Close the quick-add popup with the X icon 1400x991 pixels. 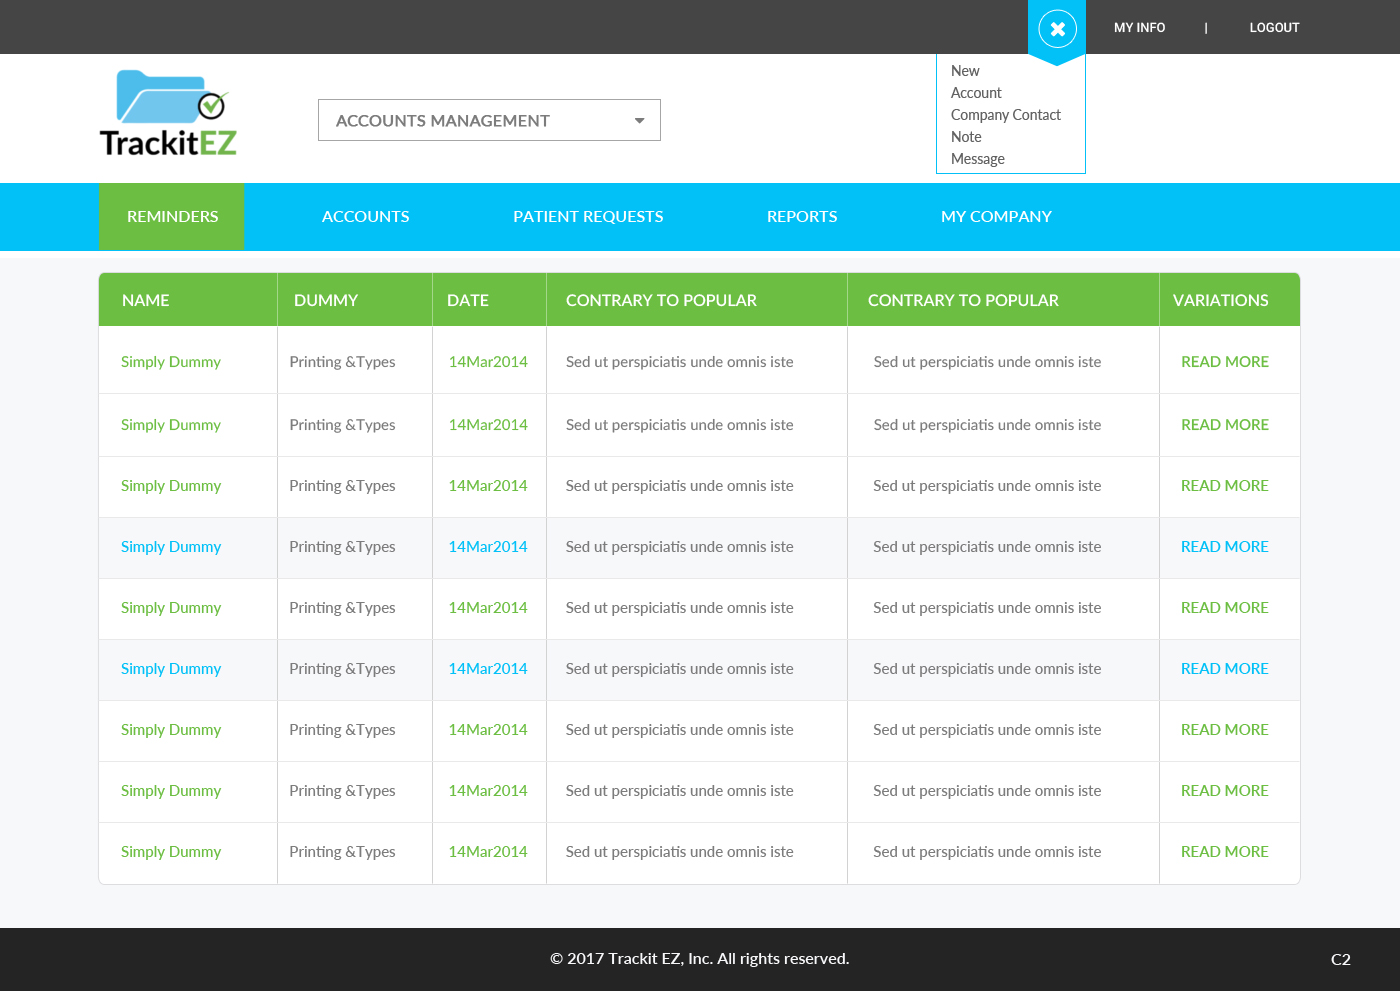pos(1057,29)
